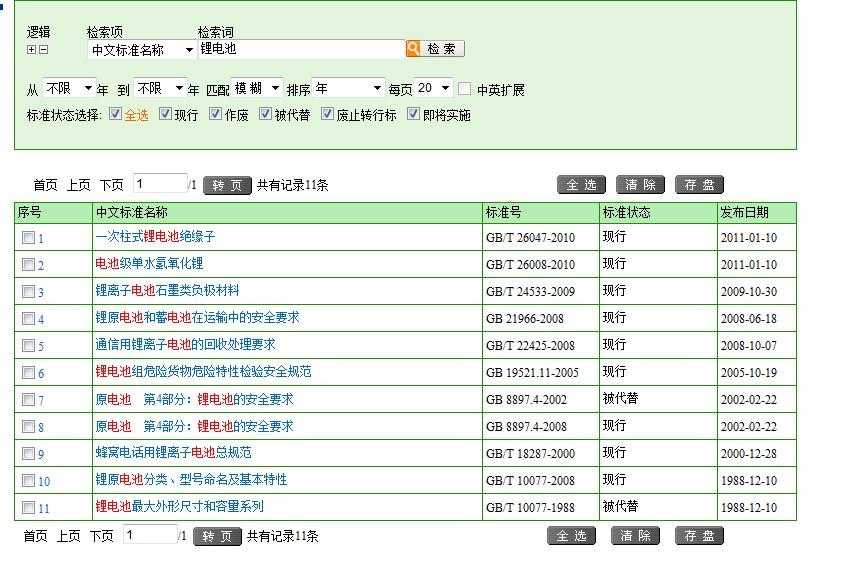Viewport: 861px width, 588px height.
Task: Click the bottom page number input
Action: point(150,534)
